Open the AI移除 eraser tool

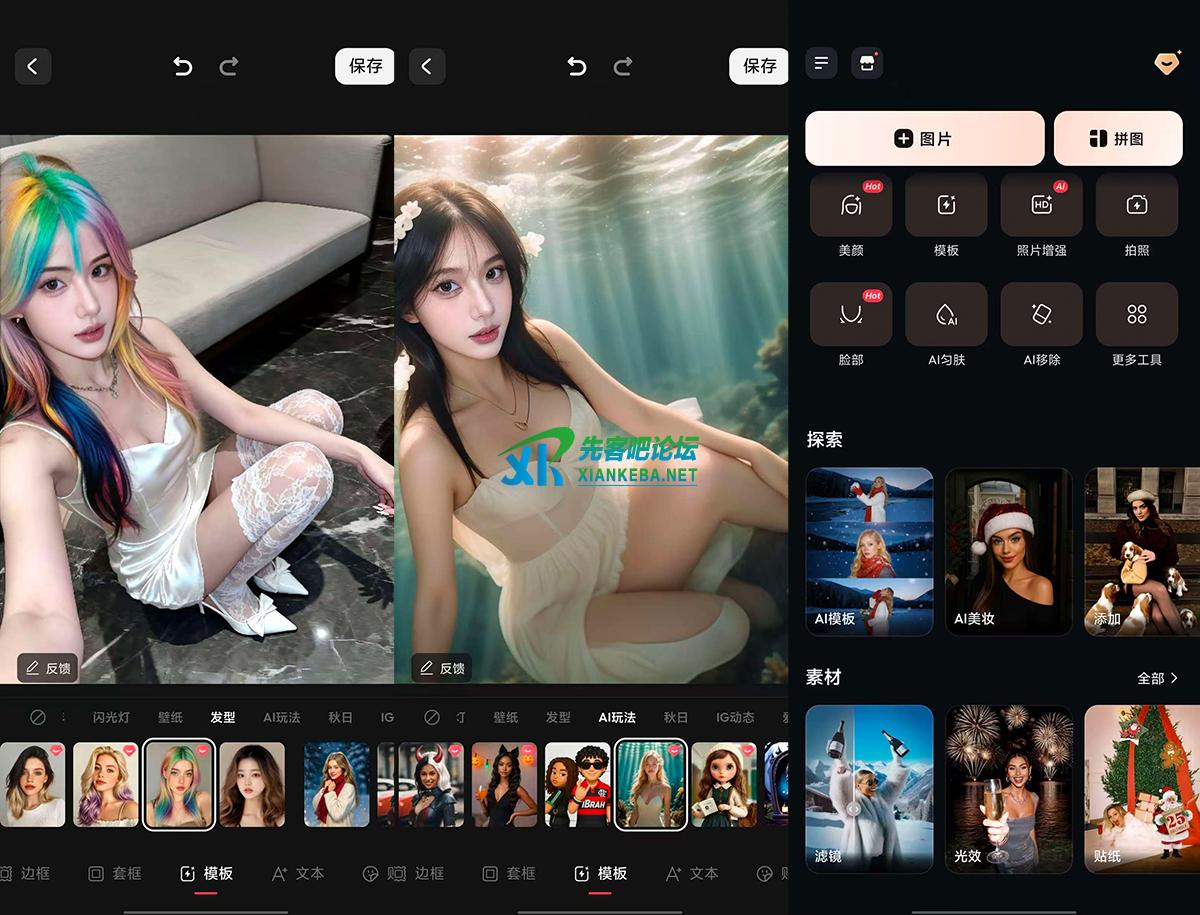point(1041,314)
